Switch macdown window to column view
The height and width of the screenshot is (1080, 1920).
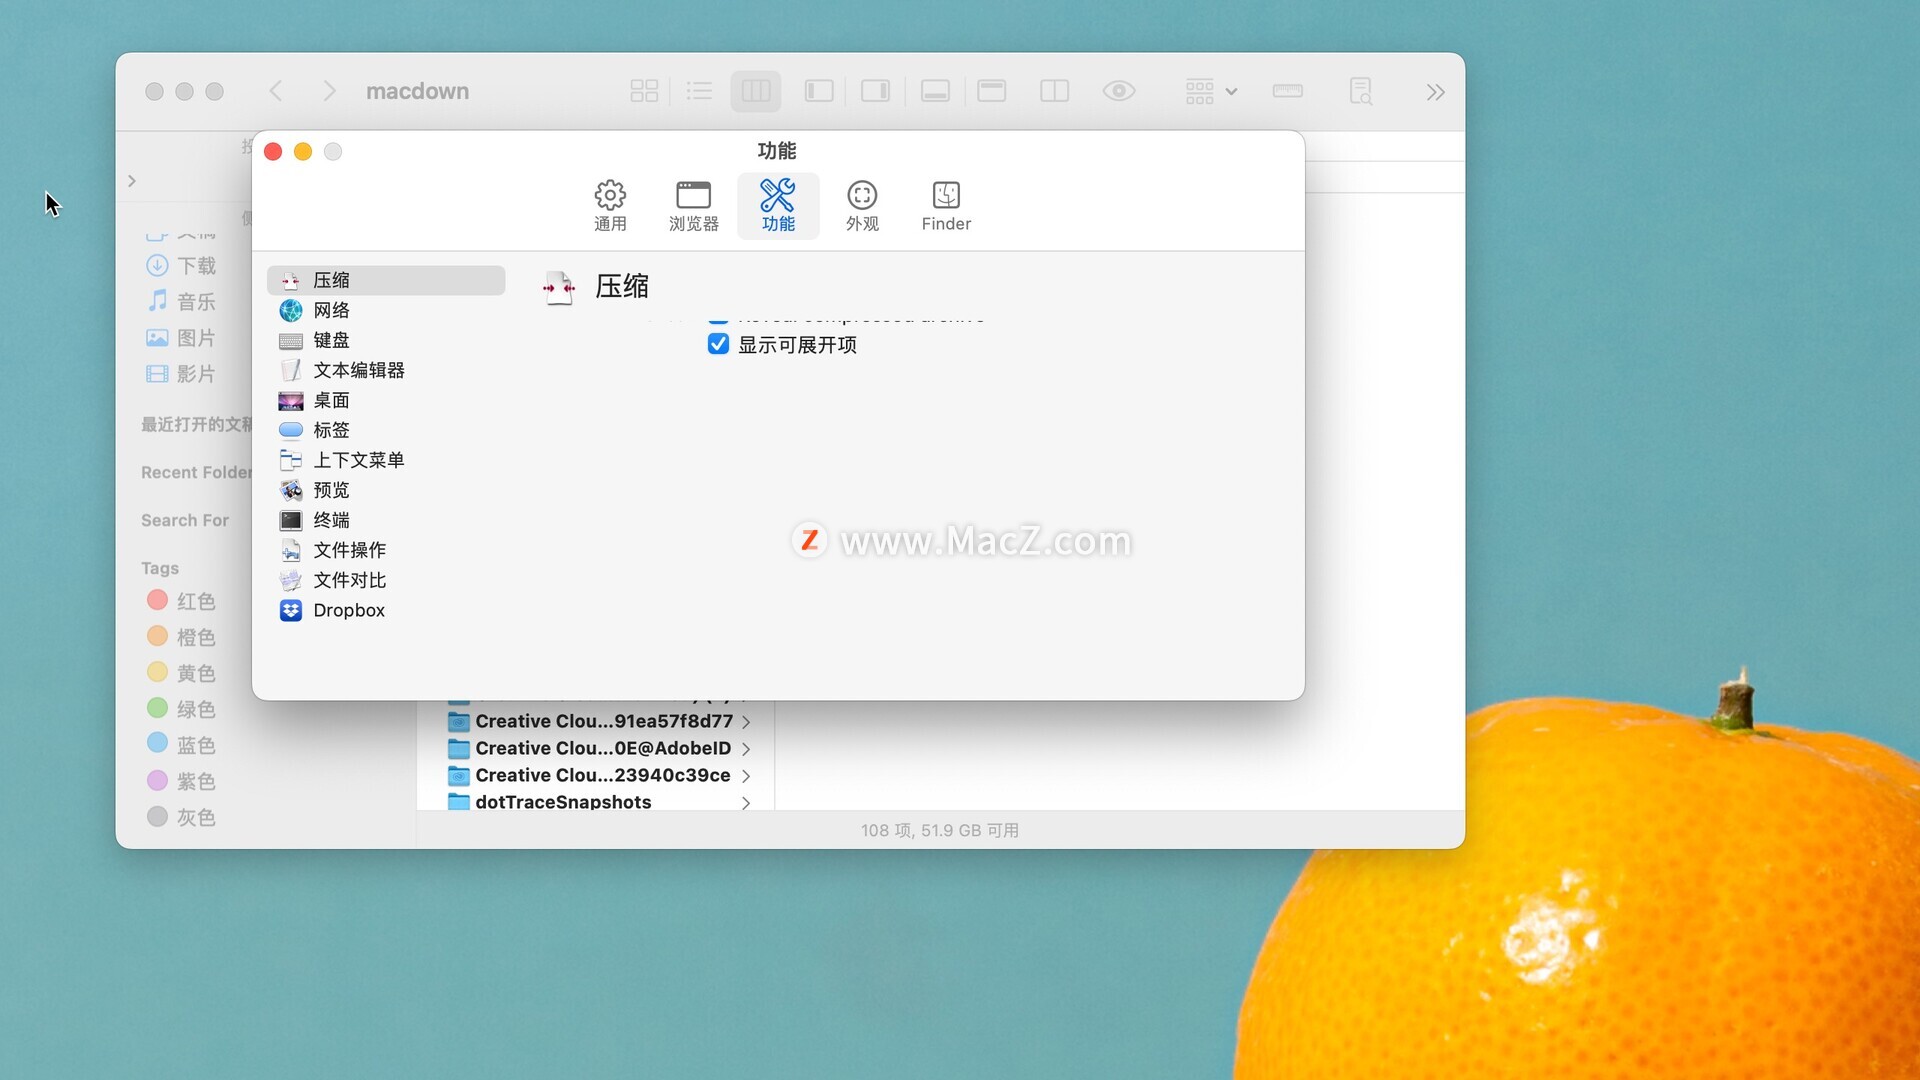point(756,91)
